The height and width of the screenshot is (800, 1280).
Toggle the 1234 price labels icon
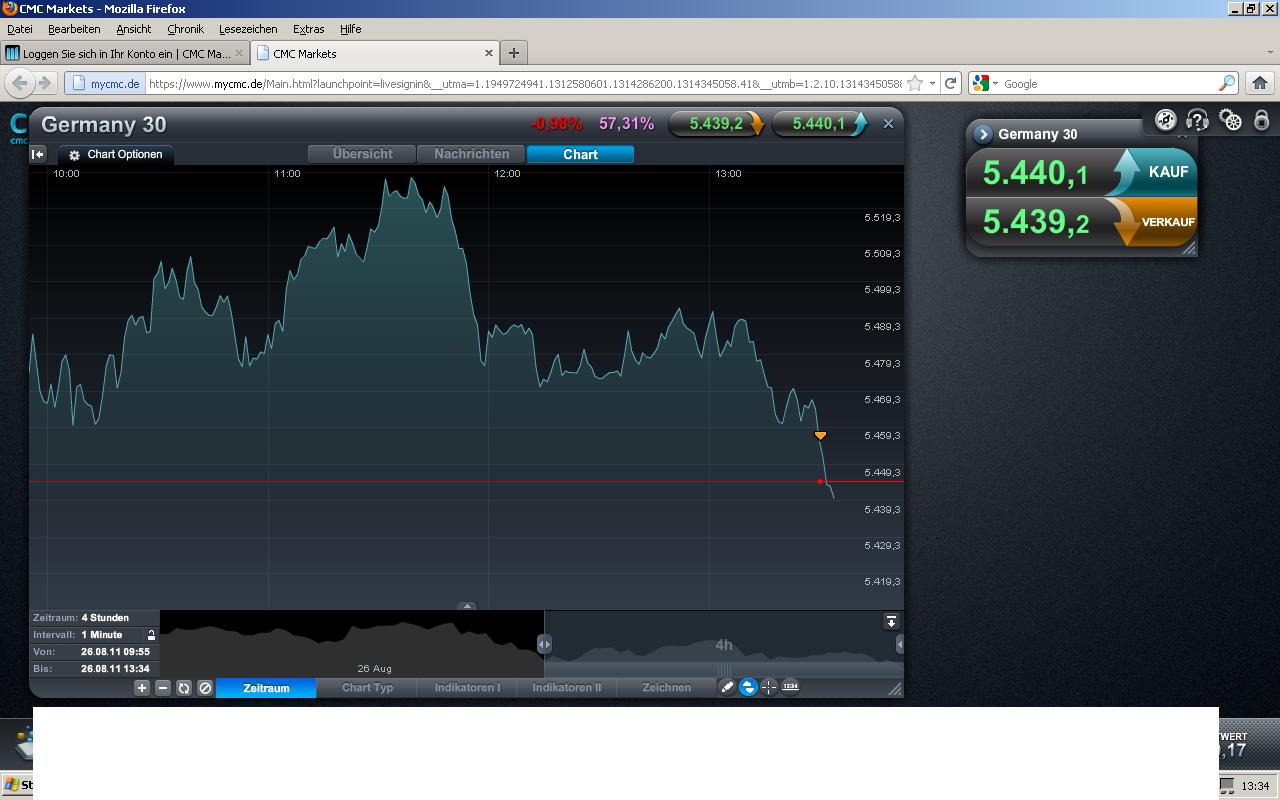click(790, 686)
